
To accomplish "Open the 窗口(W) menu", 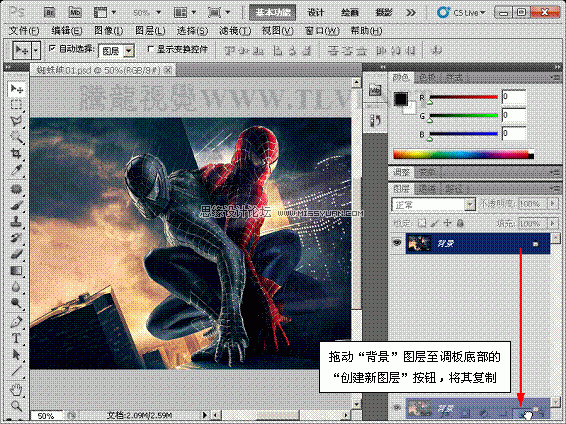I will pyautogui.click(x=322, y=31).
